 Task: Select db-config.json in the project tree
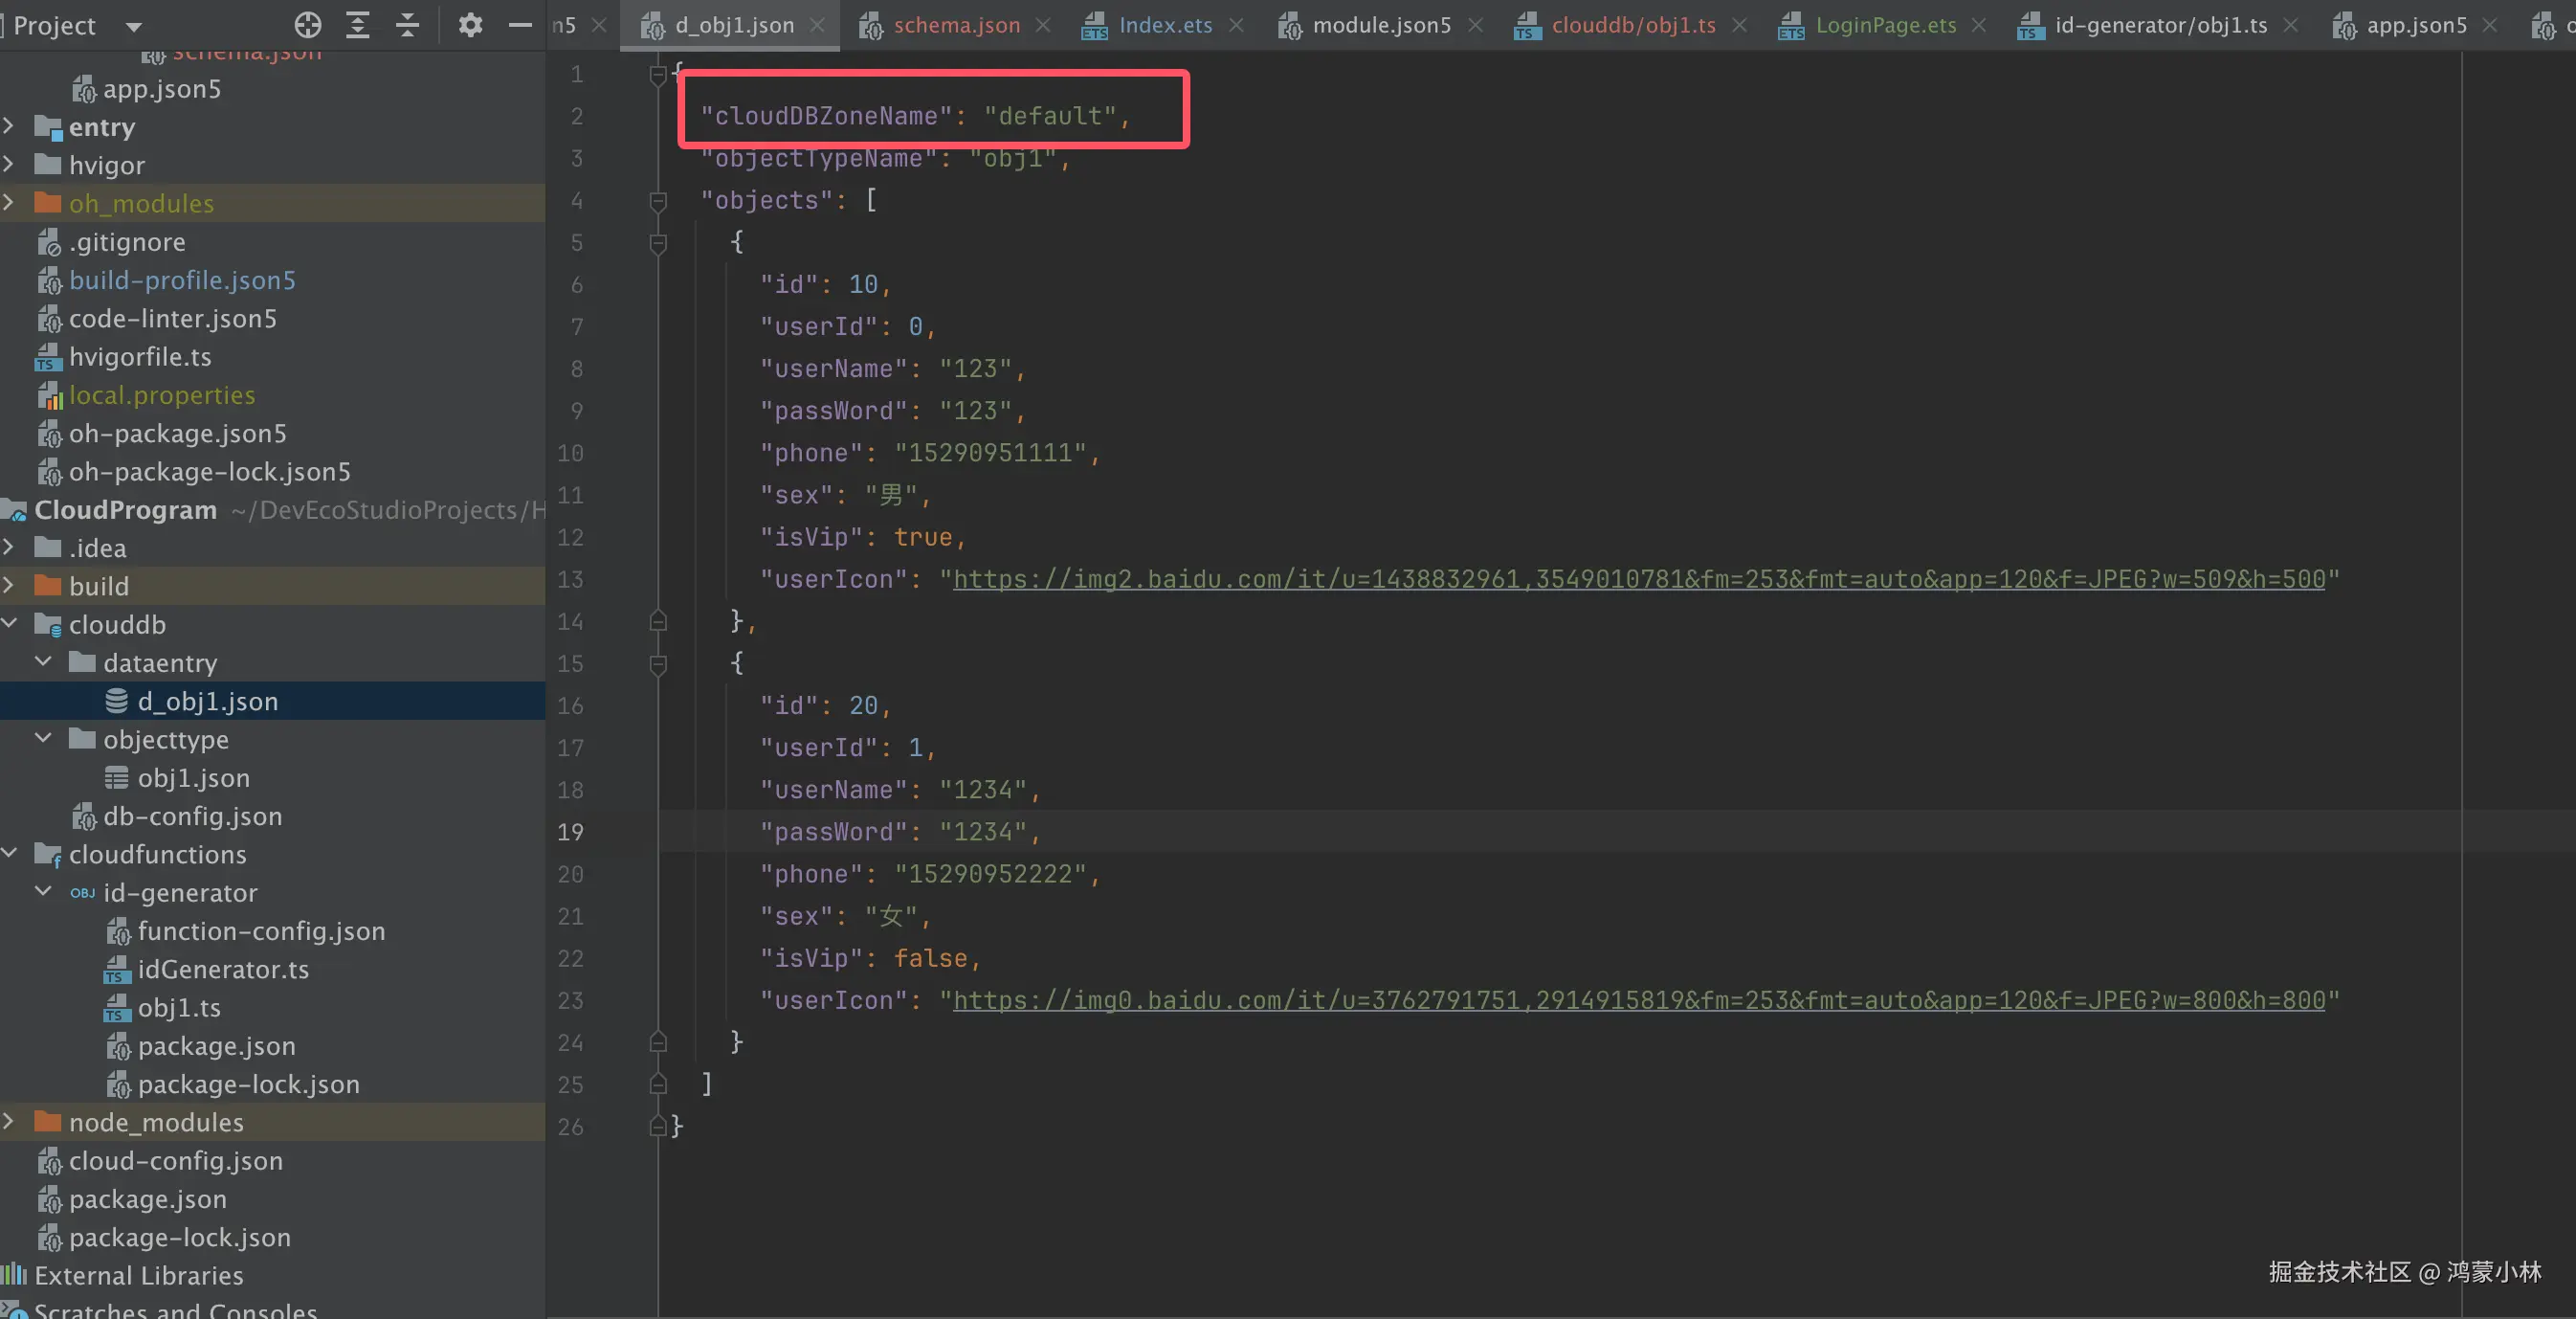point(192,816)
